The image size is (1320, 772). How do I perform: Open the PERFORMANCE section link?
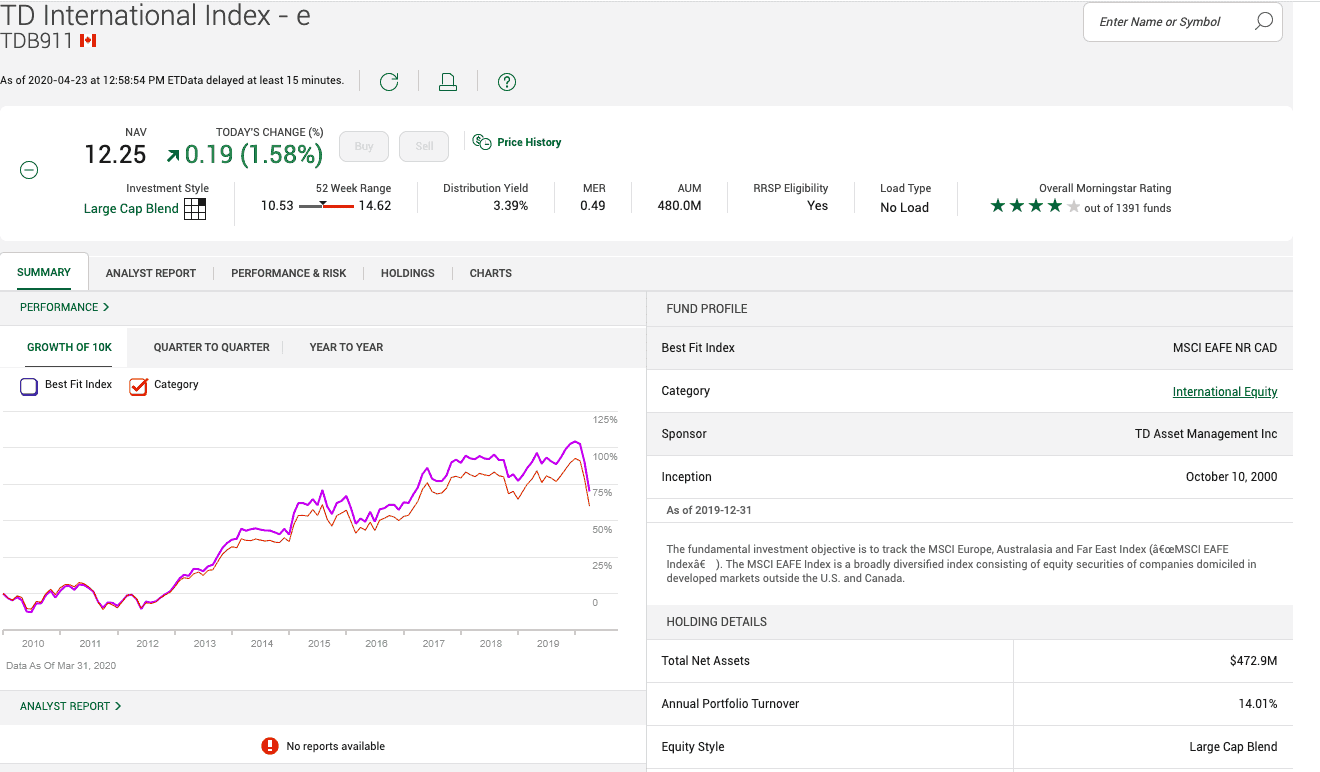[65, 307]
